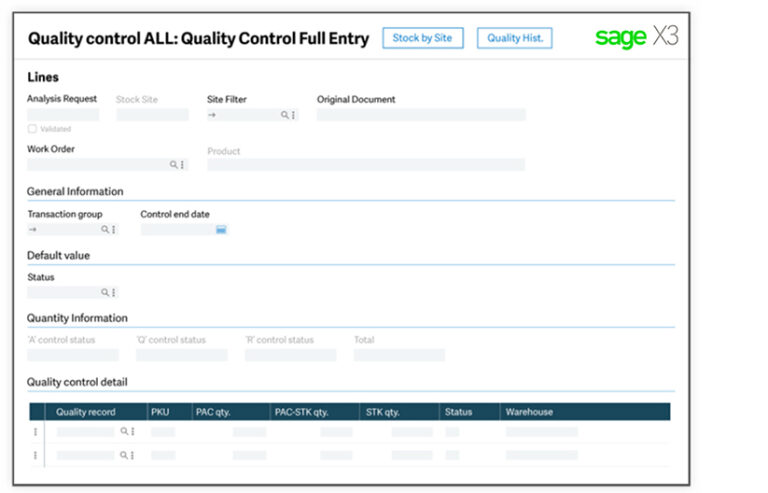This screenshot has height=493, width=768.
Task: Open the first table row's leading actions menu
Action: click(x=37, y=432)
